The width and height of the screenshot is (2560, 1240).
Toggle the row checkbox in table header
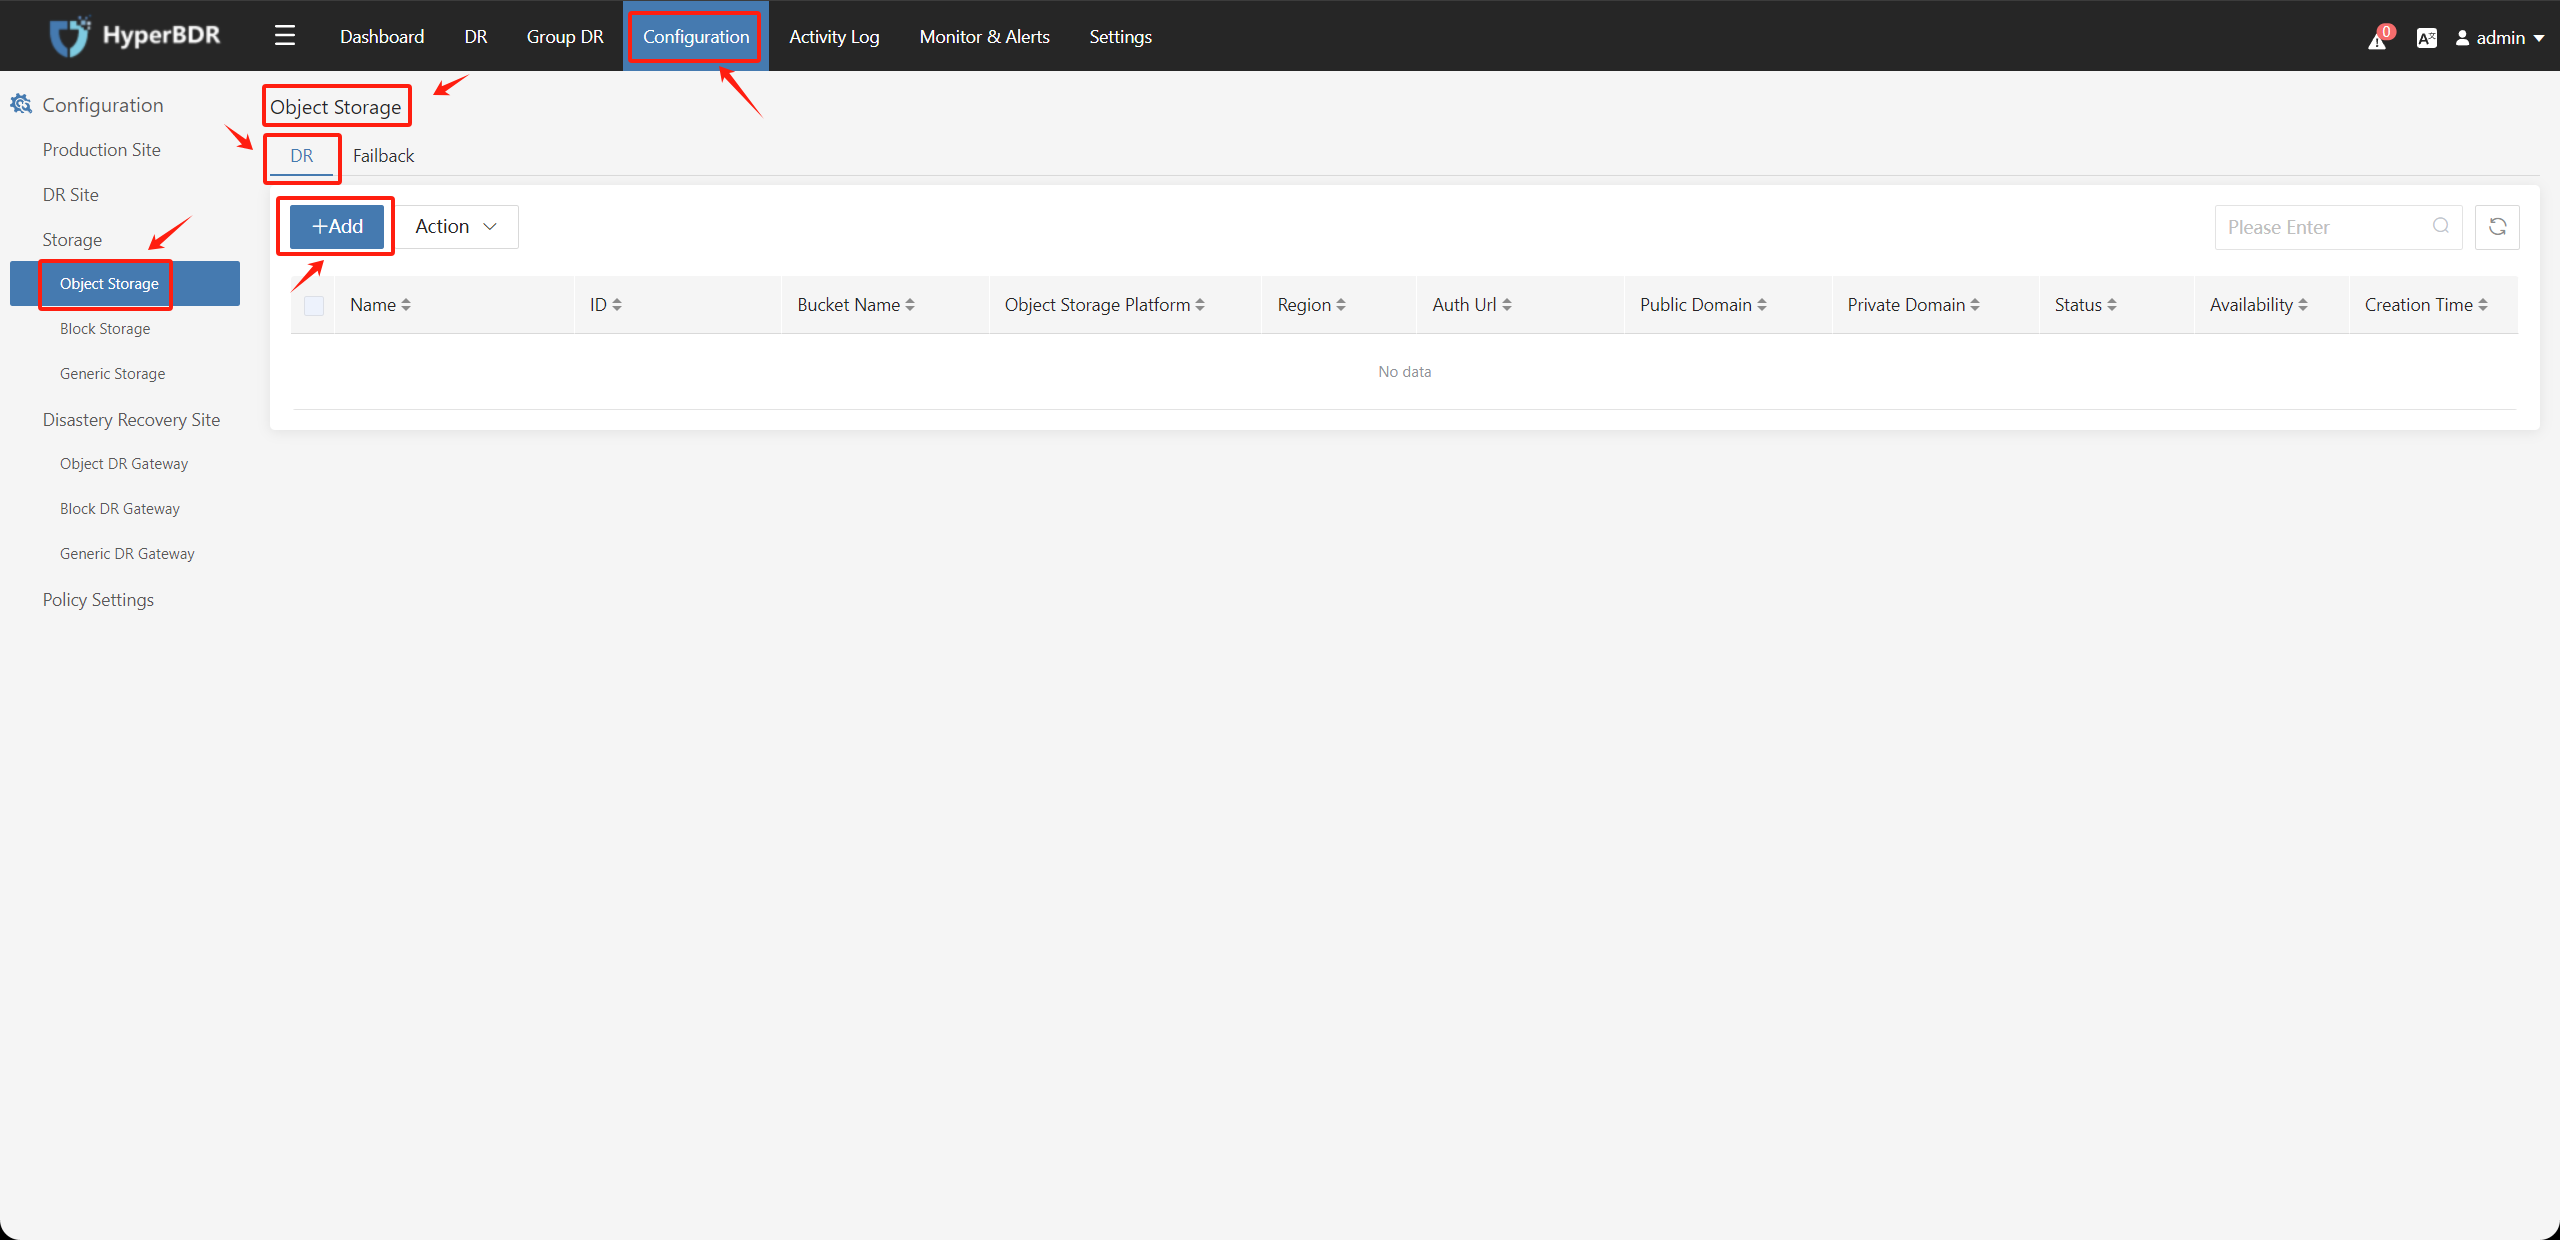[313, 305]
